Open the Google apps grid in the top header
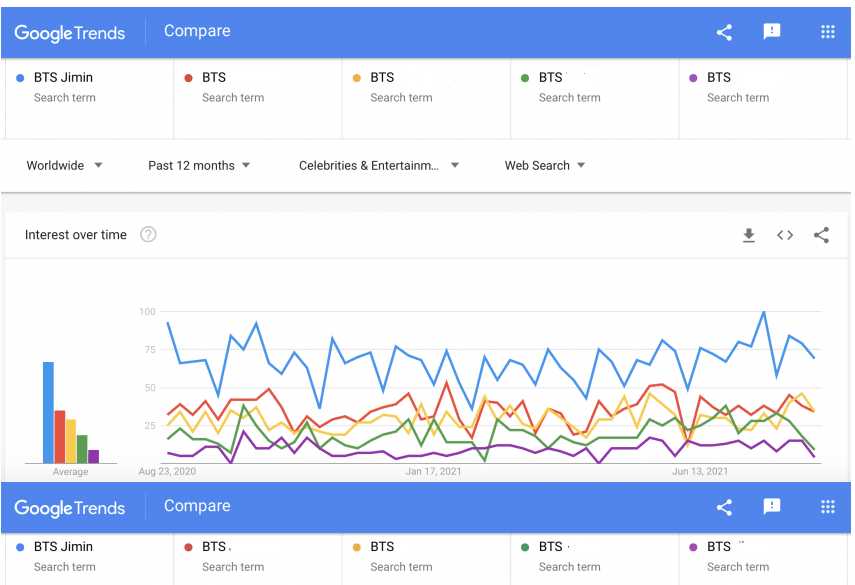The image size is (855, 585). coord(828,32)
